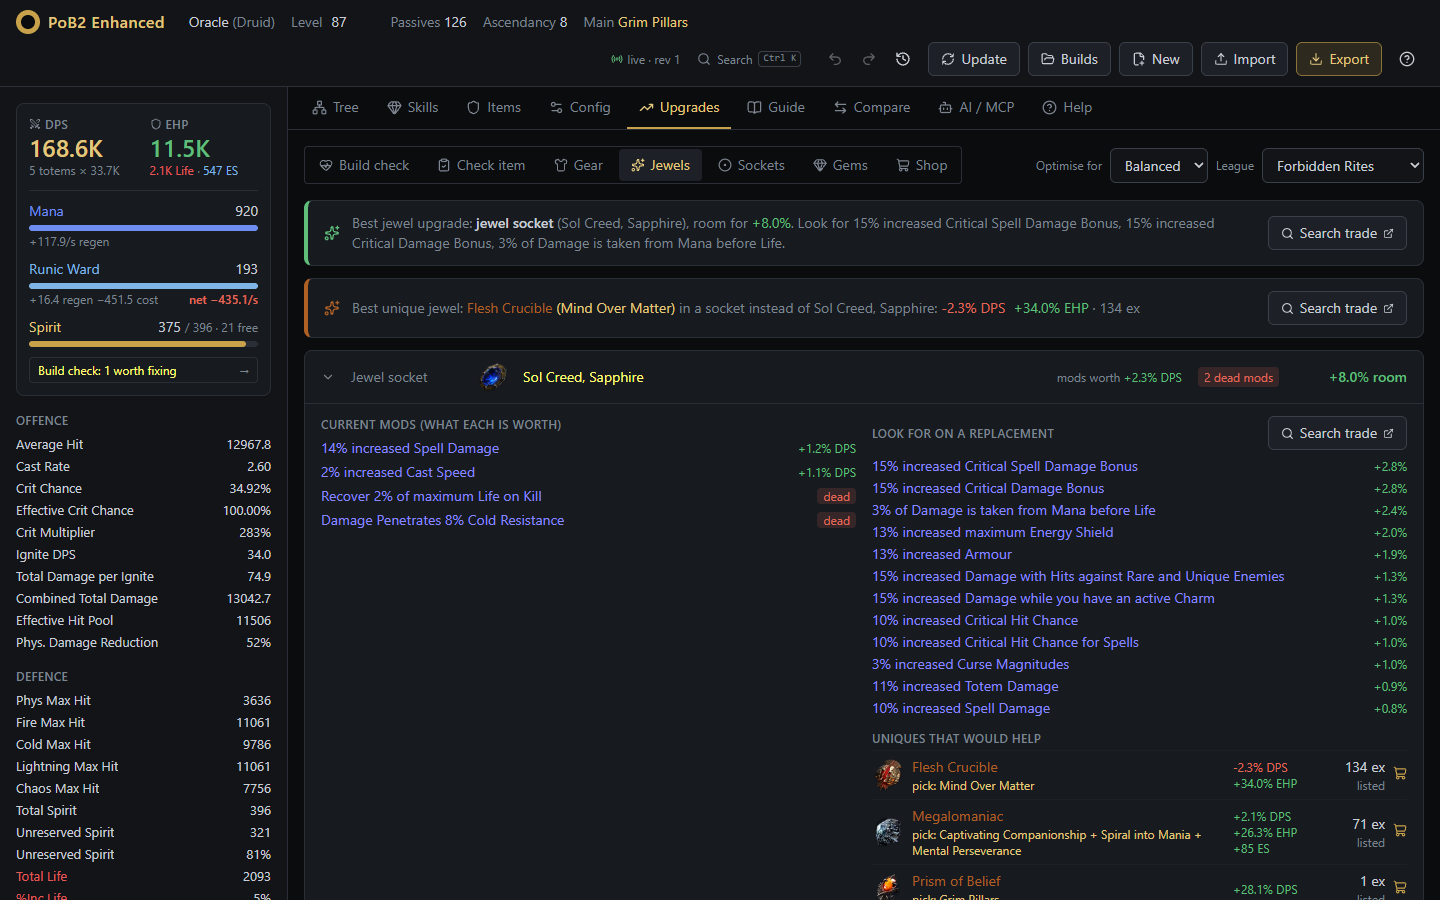Switch to the Config tab
This screenshot has width=1440, height=900.
point(580,107)
